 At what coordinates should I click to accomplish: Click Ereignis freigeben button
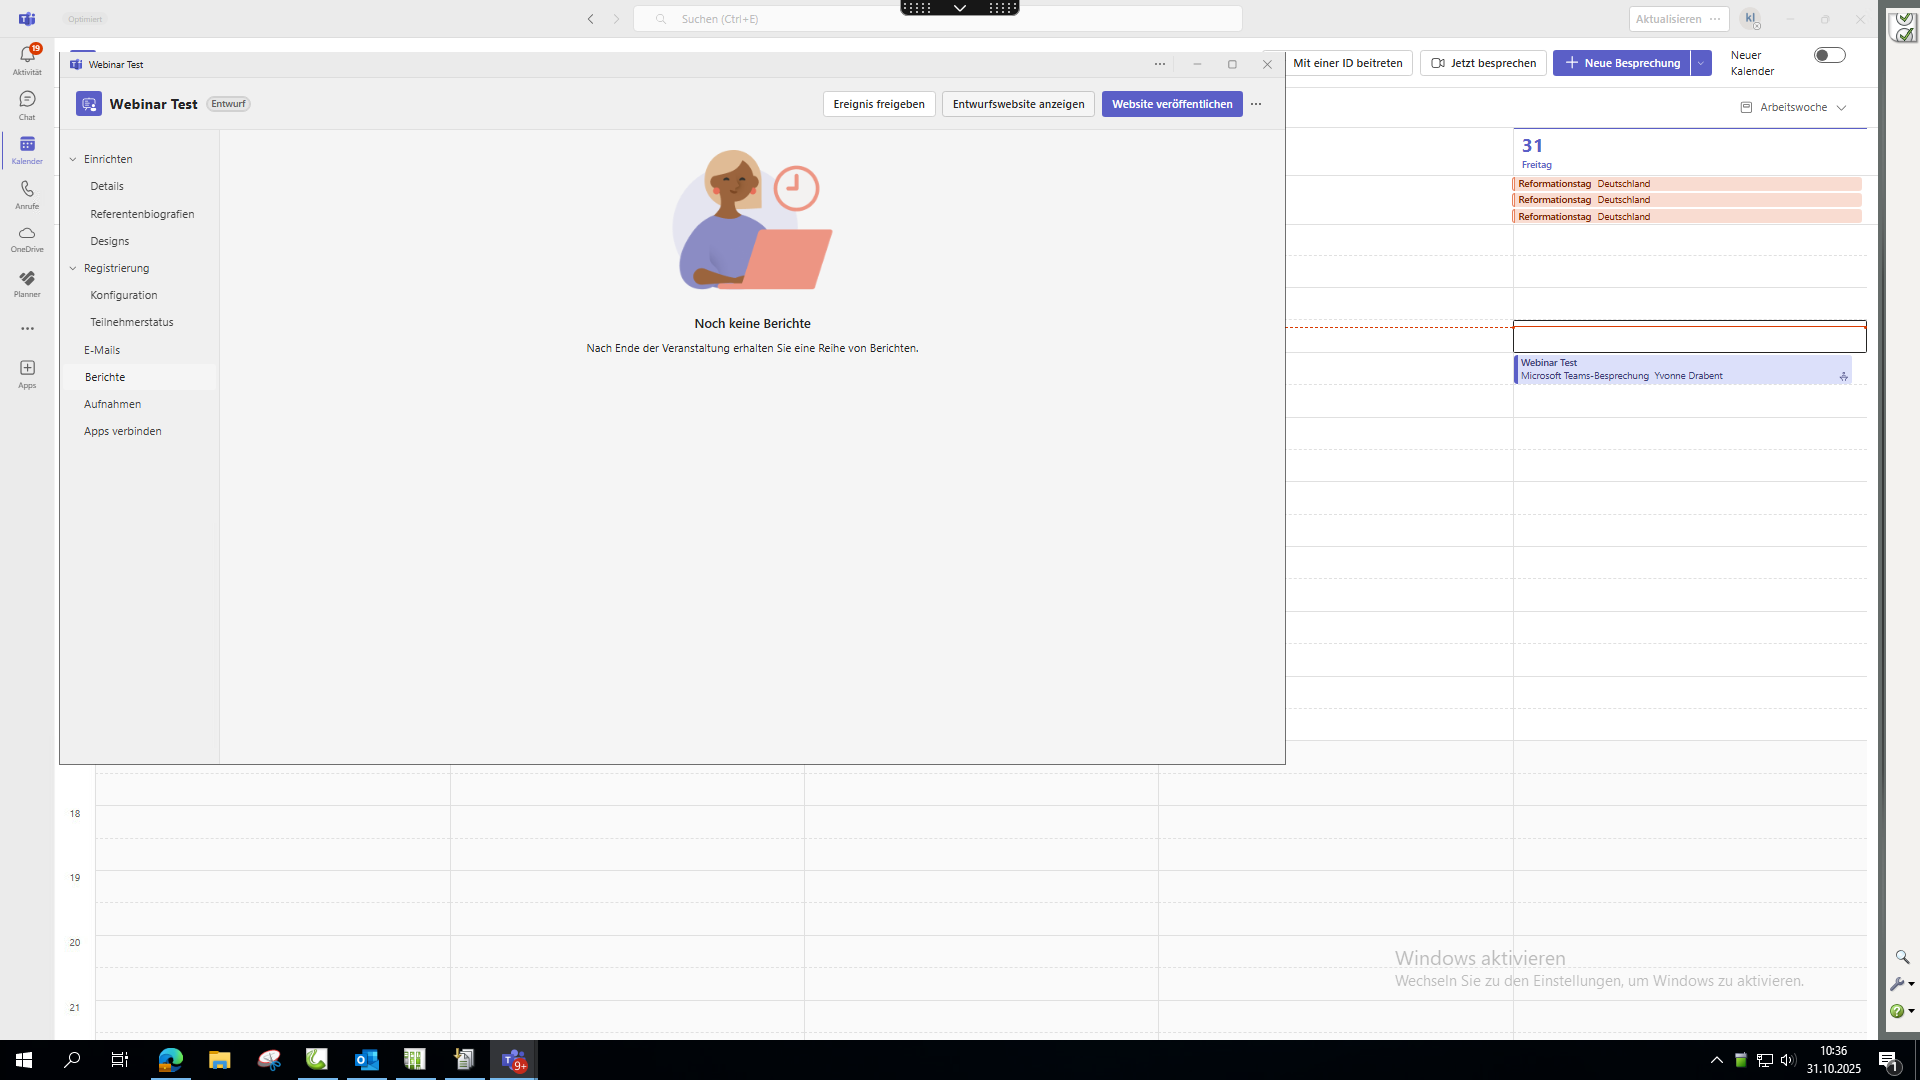pyautogui.click(x=878, y=104)
